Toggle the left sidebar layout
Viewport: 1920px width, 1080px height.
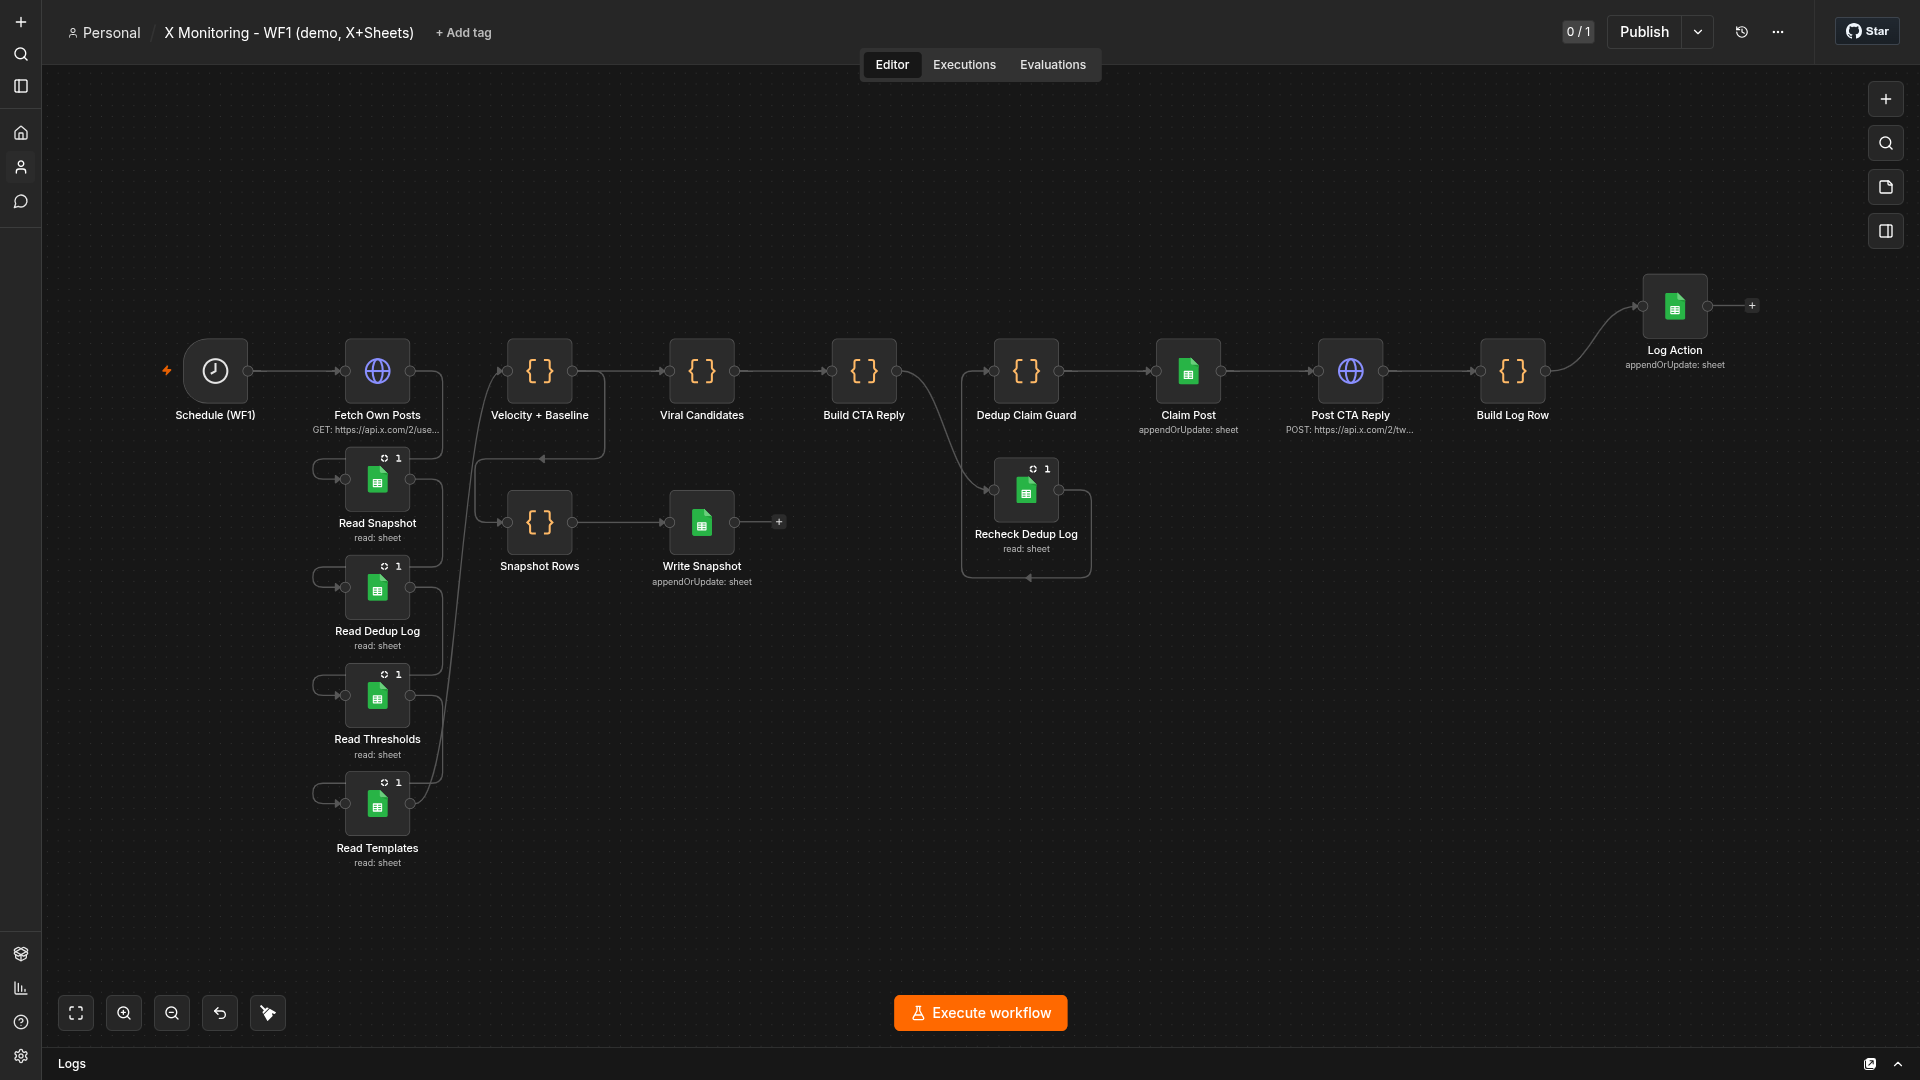[21, 86]
